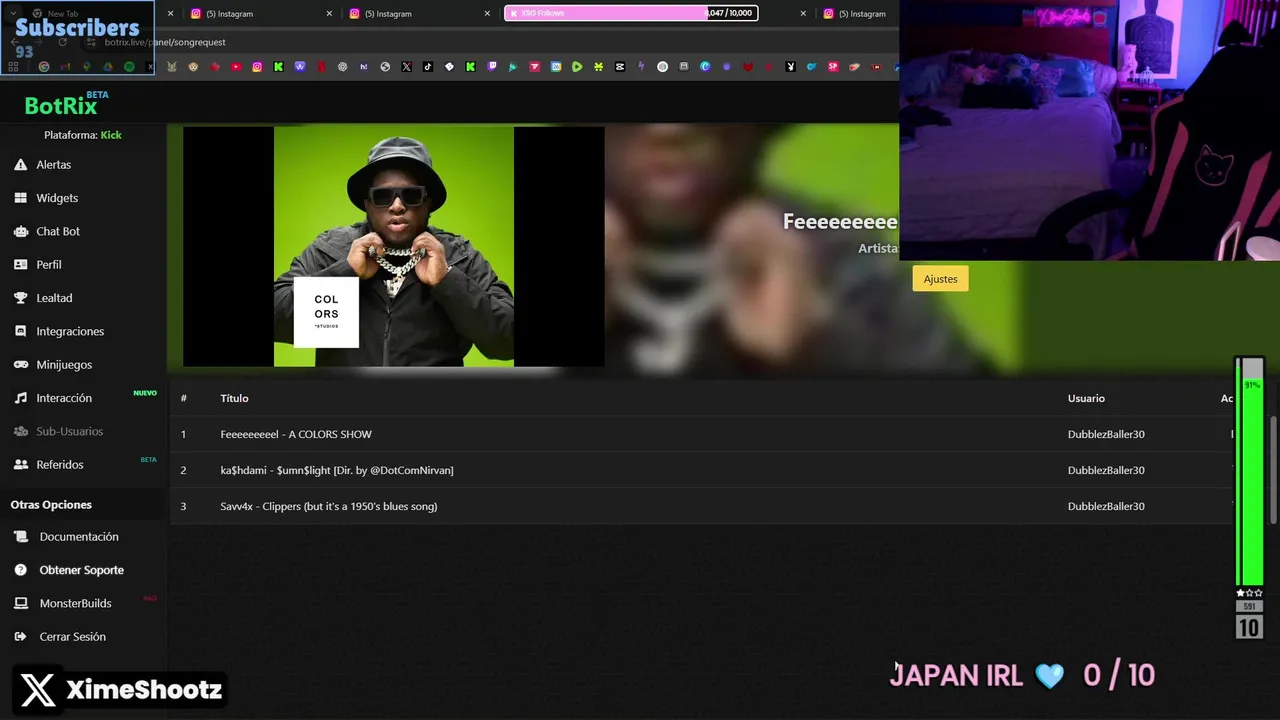Viewport: 1280px width, 720px height.
Task: Select the Lealtad trophy icon
Action: pyautogui.click(x=20, y=298)
